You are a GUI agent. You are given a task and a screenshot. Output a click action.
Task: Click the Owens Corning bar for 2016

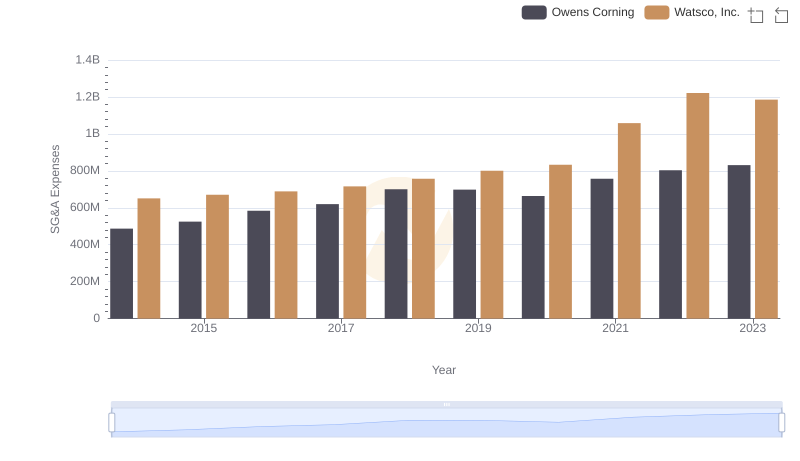pyautogui.click(x=259, y=265)
